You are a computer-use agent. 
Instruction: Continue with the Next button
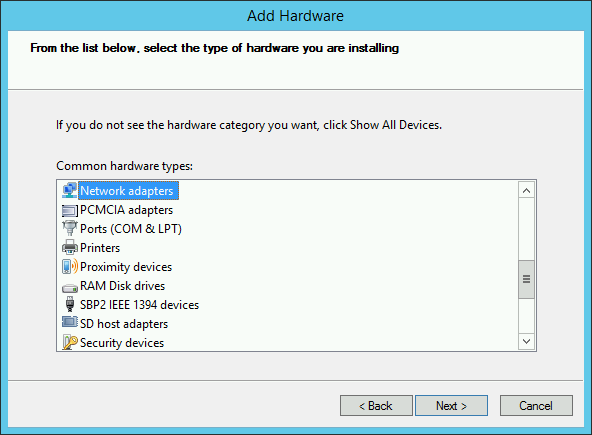(x=452, y=406)
